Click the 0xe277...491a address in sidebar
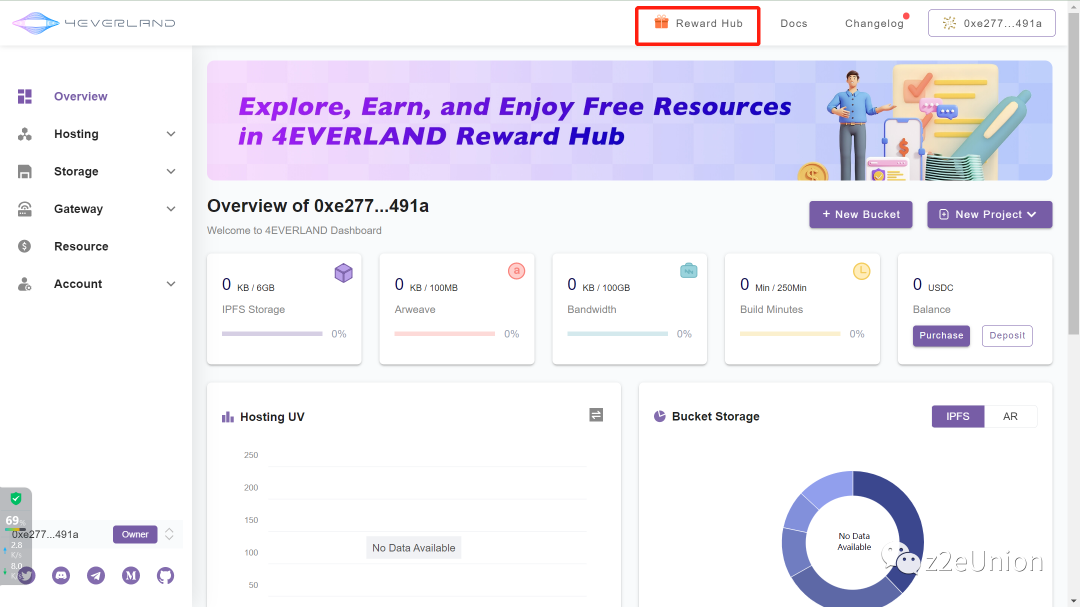Screen dimensions: 1080x607 [45, 534]
